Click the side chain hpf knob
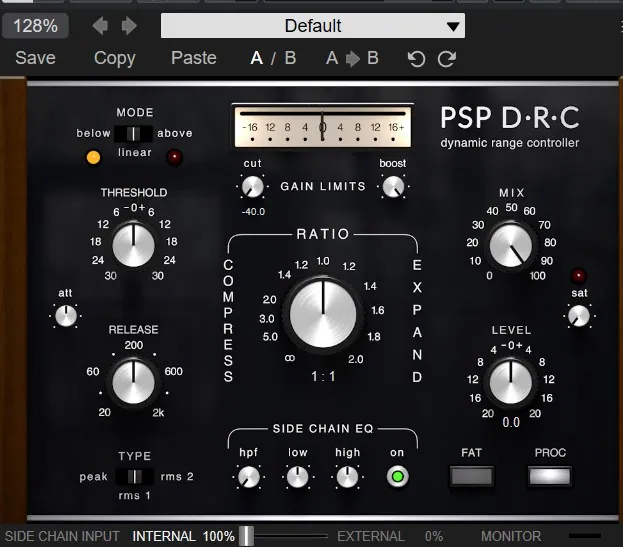Image resolution: width=623 pixels, height=547 pixels. click(248, 477)
